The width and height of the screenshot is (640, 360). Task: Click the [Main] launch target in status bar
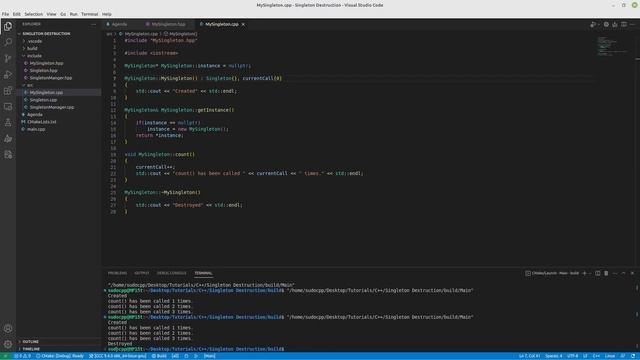(x=209, y=356)
